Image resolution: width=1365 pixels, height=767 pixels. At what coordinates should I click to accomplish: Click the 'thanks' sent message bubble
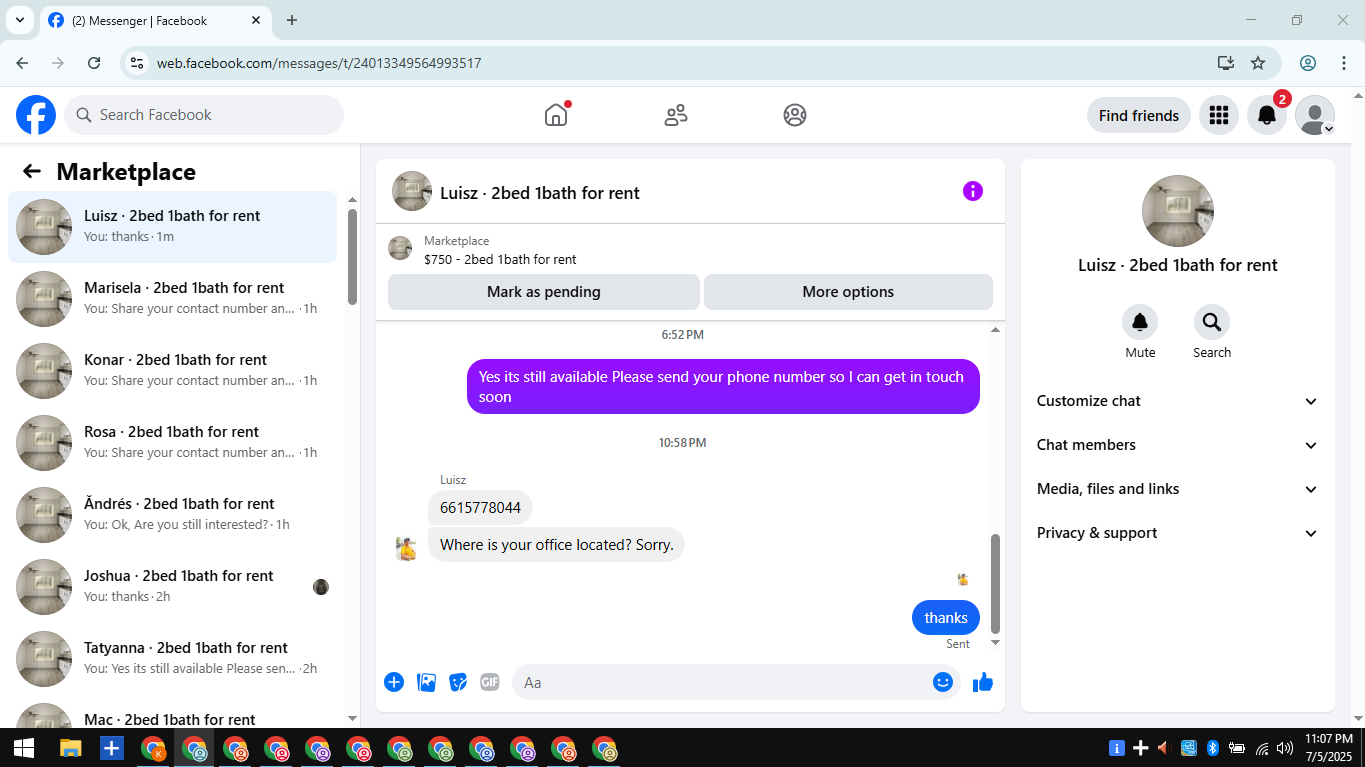(x=946, y=618)
